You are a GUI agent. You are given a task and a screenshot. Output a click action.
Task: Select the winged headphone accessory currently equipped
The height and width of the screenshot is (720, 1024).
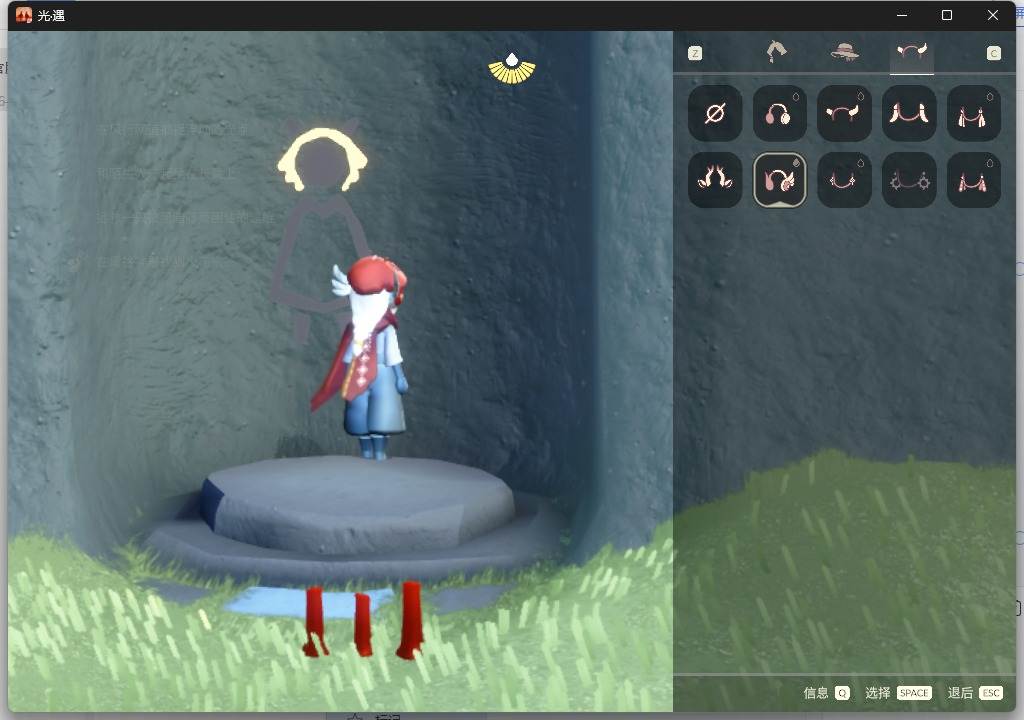coord(779,180)
